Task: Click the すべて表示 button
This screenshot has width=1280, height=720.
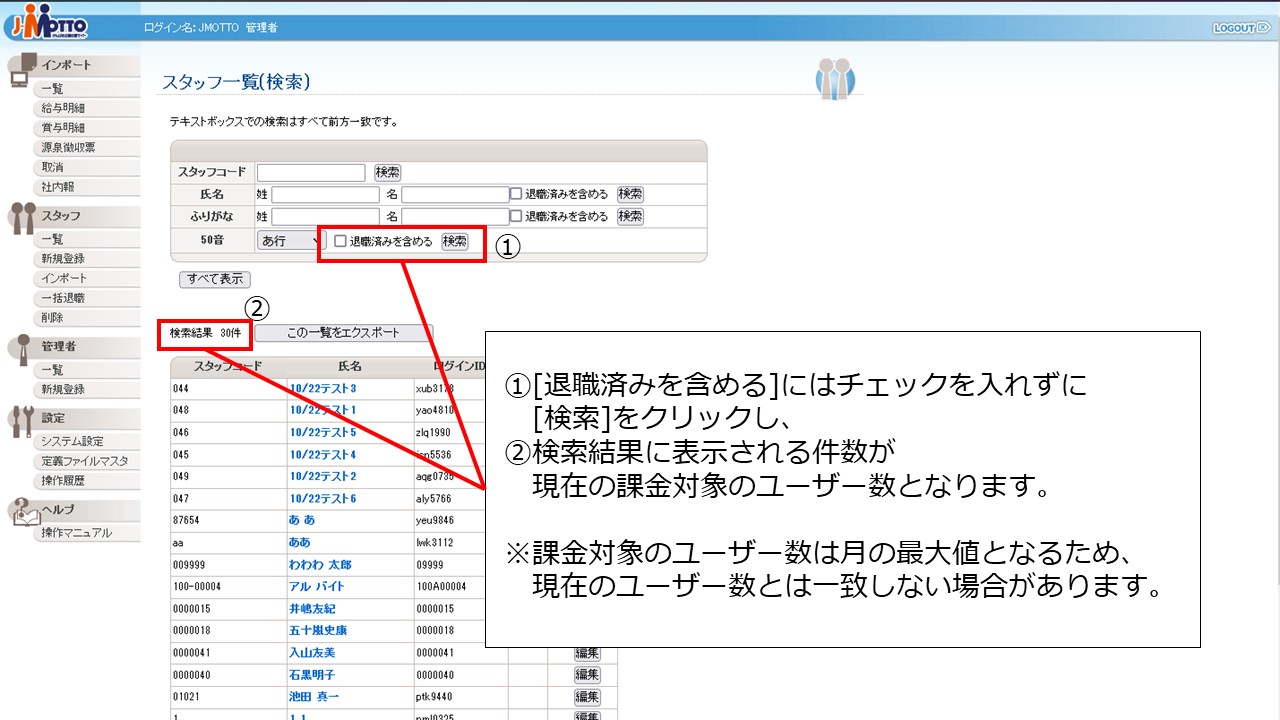Action: click(215, 279)
